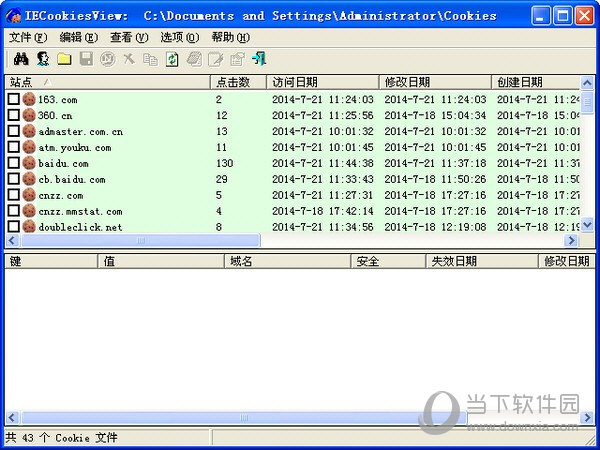The height and width of the screenshot is (450, 600).
Task: Click cookie icon beside admaster.com.cn
Action: (x=29, y=131)
